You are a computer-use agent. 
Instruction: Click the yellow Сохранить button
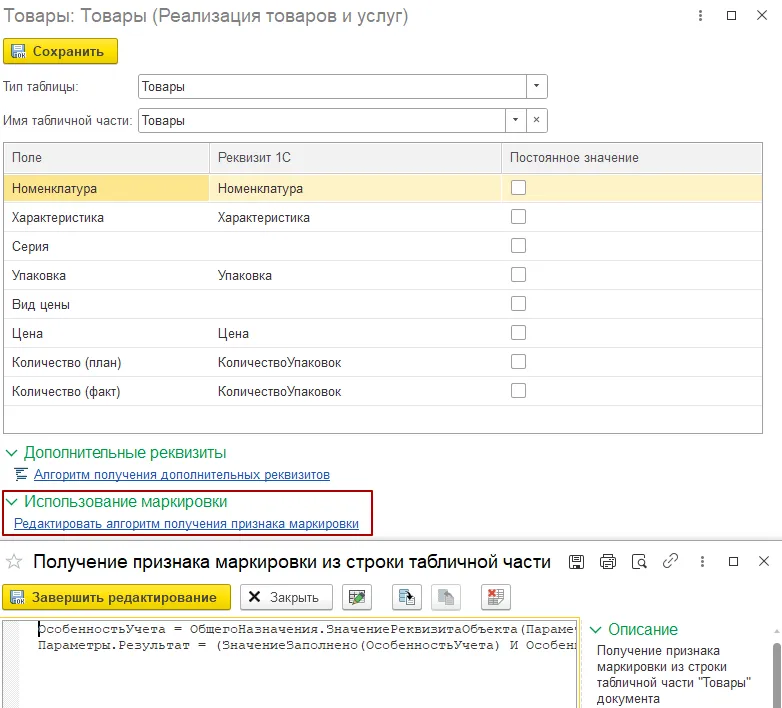(x=60, y=51)
